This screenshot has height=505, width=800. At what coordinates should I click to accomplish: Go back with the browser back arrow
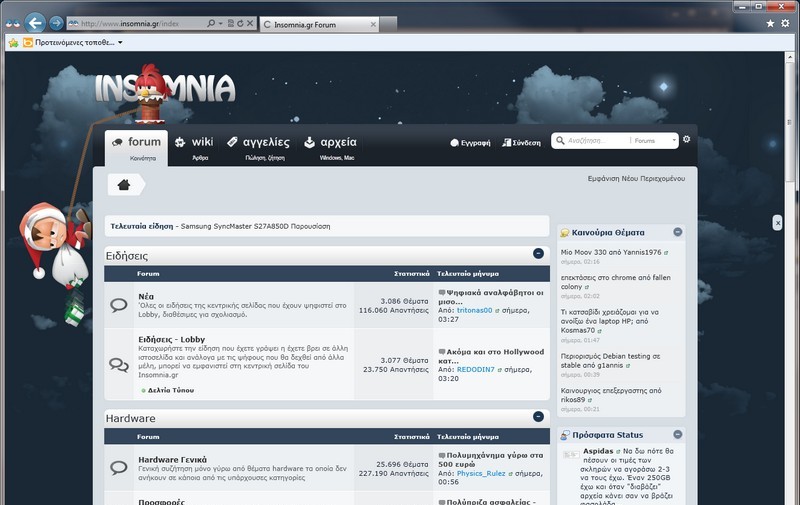(x=35, y=23)
